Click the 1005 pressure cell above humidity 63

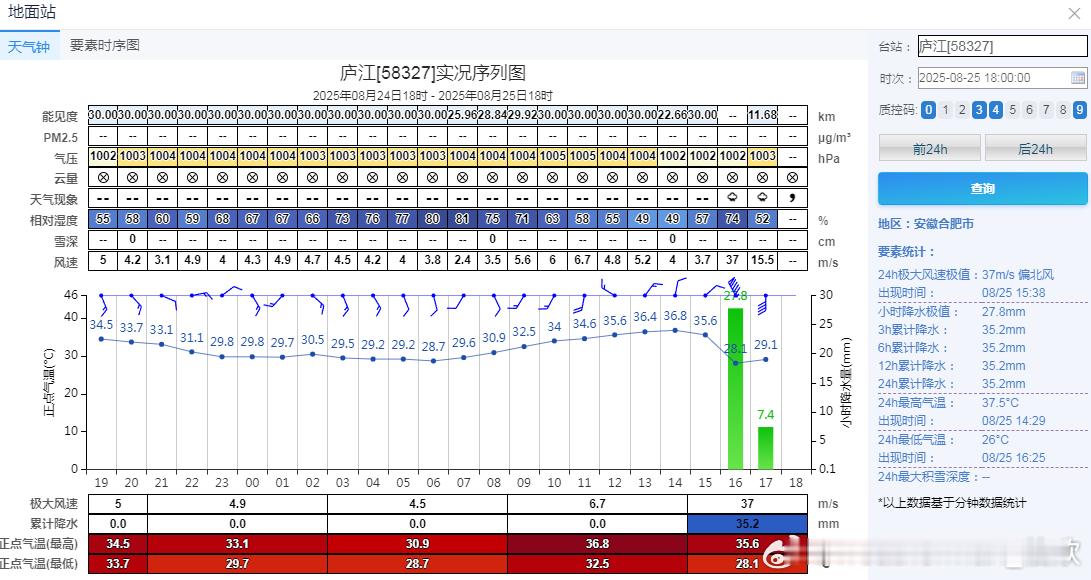pos(552,156)
